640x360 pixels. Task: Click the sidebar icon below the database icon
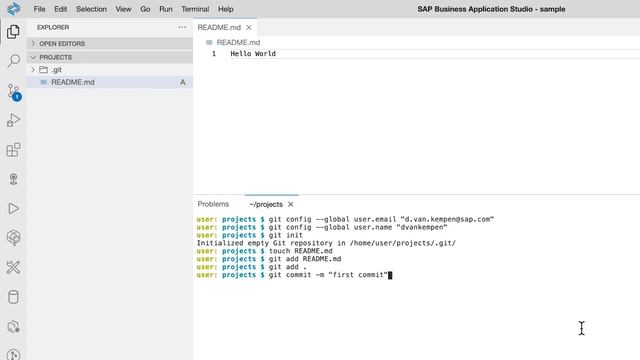(13, 326)
